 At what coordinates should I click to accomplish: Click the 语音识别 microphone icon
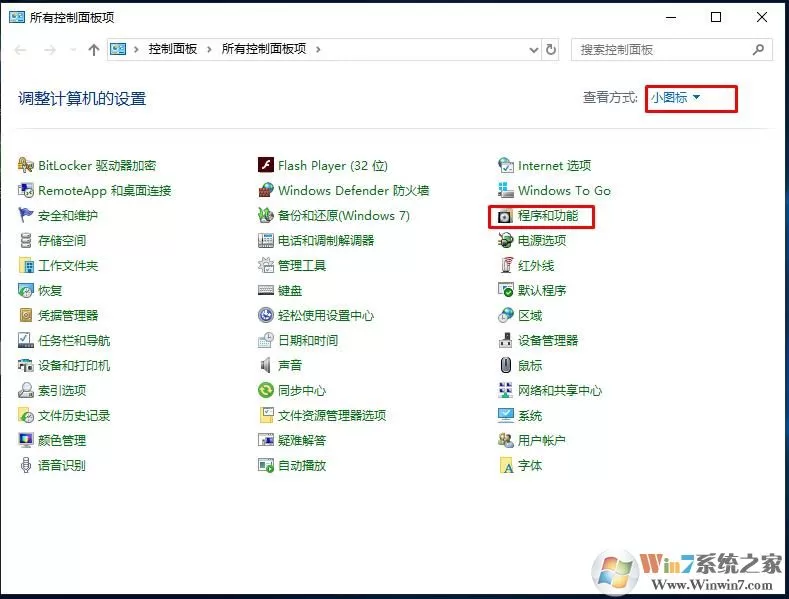point(25,465)
